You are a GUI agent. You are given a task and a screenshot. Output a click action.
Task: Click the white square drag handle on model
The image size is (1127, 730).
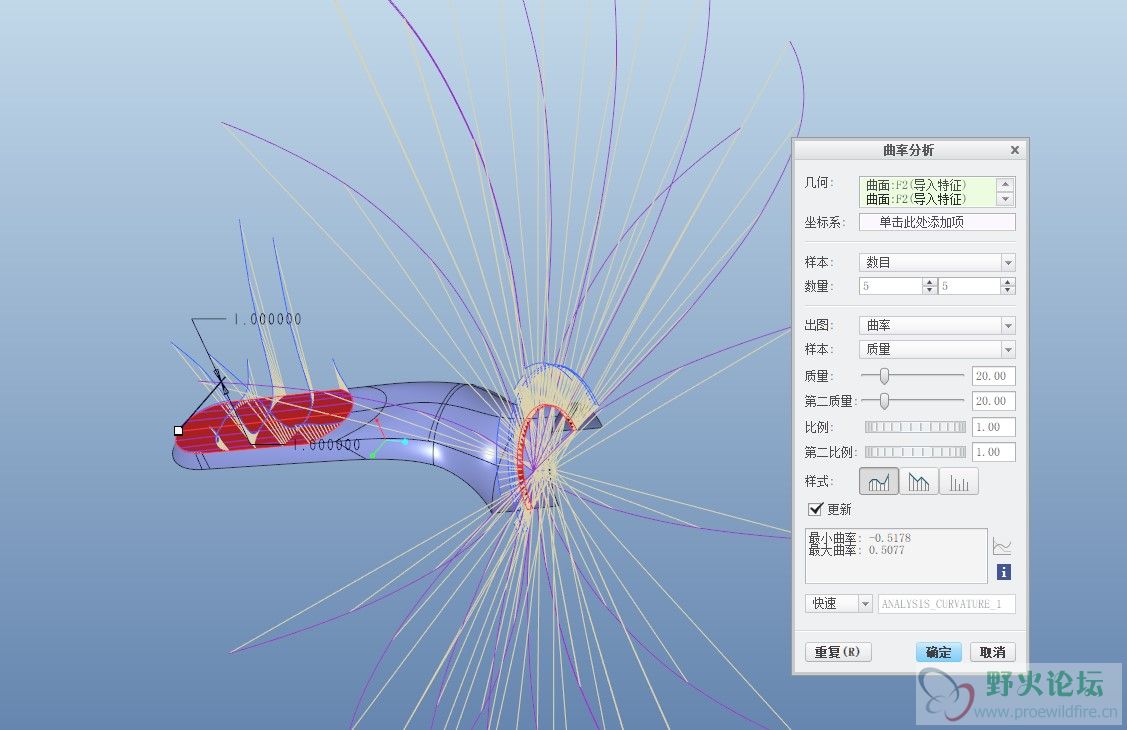(178, 430)
